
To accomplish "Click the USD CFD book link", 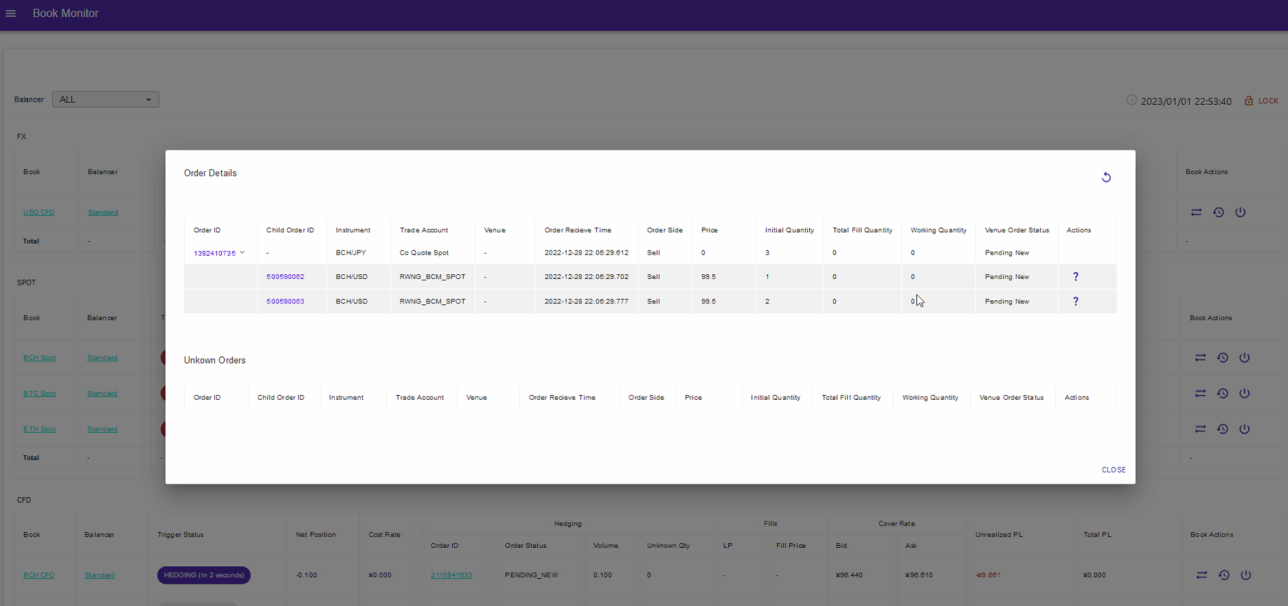I will coord(39,212).
